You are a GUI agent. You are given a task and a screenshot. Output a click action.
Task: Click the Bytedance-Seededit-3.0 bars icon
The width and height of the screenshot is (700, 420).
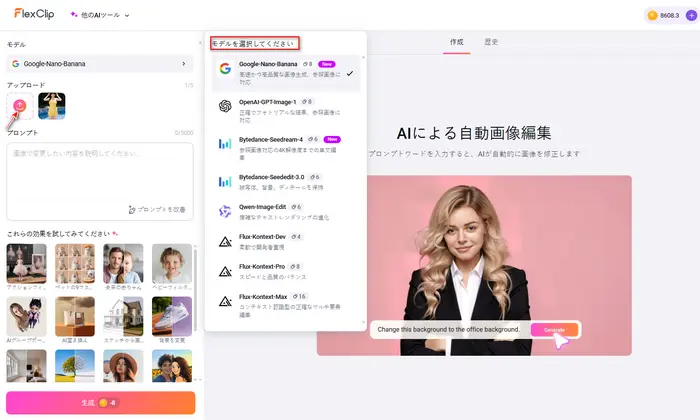coord(225,182)
